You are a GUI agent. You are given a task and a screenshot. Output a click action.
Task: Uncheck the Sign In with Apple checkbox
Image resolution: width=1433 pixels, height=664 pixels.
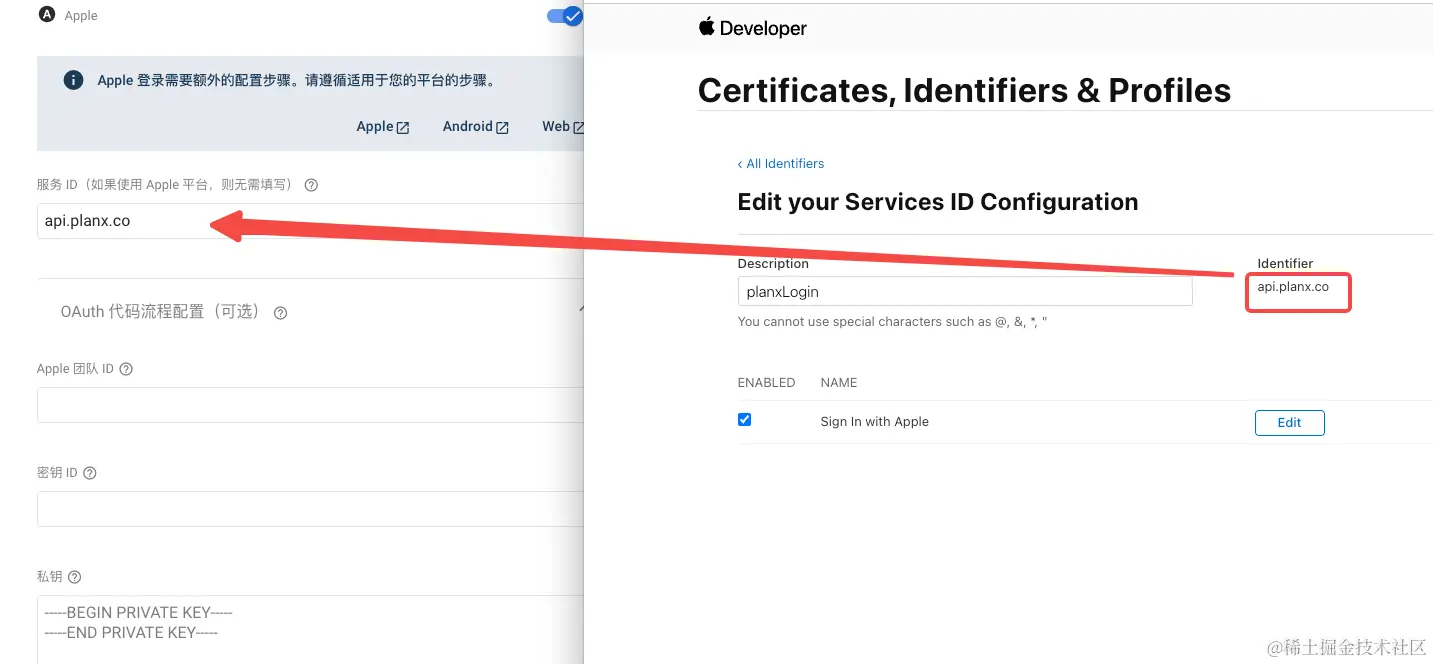click(x=744, y=420)
